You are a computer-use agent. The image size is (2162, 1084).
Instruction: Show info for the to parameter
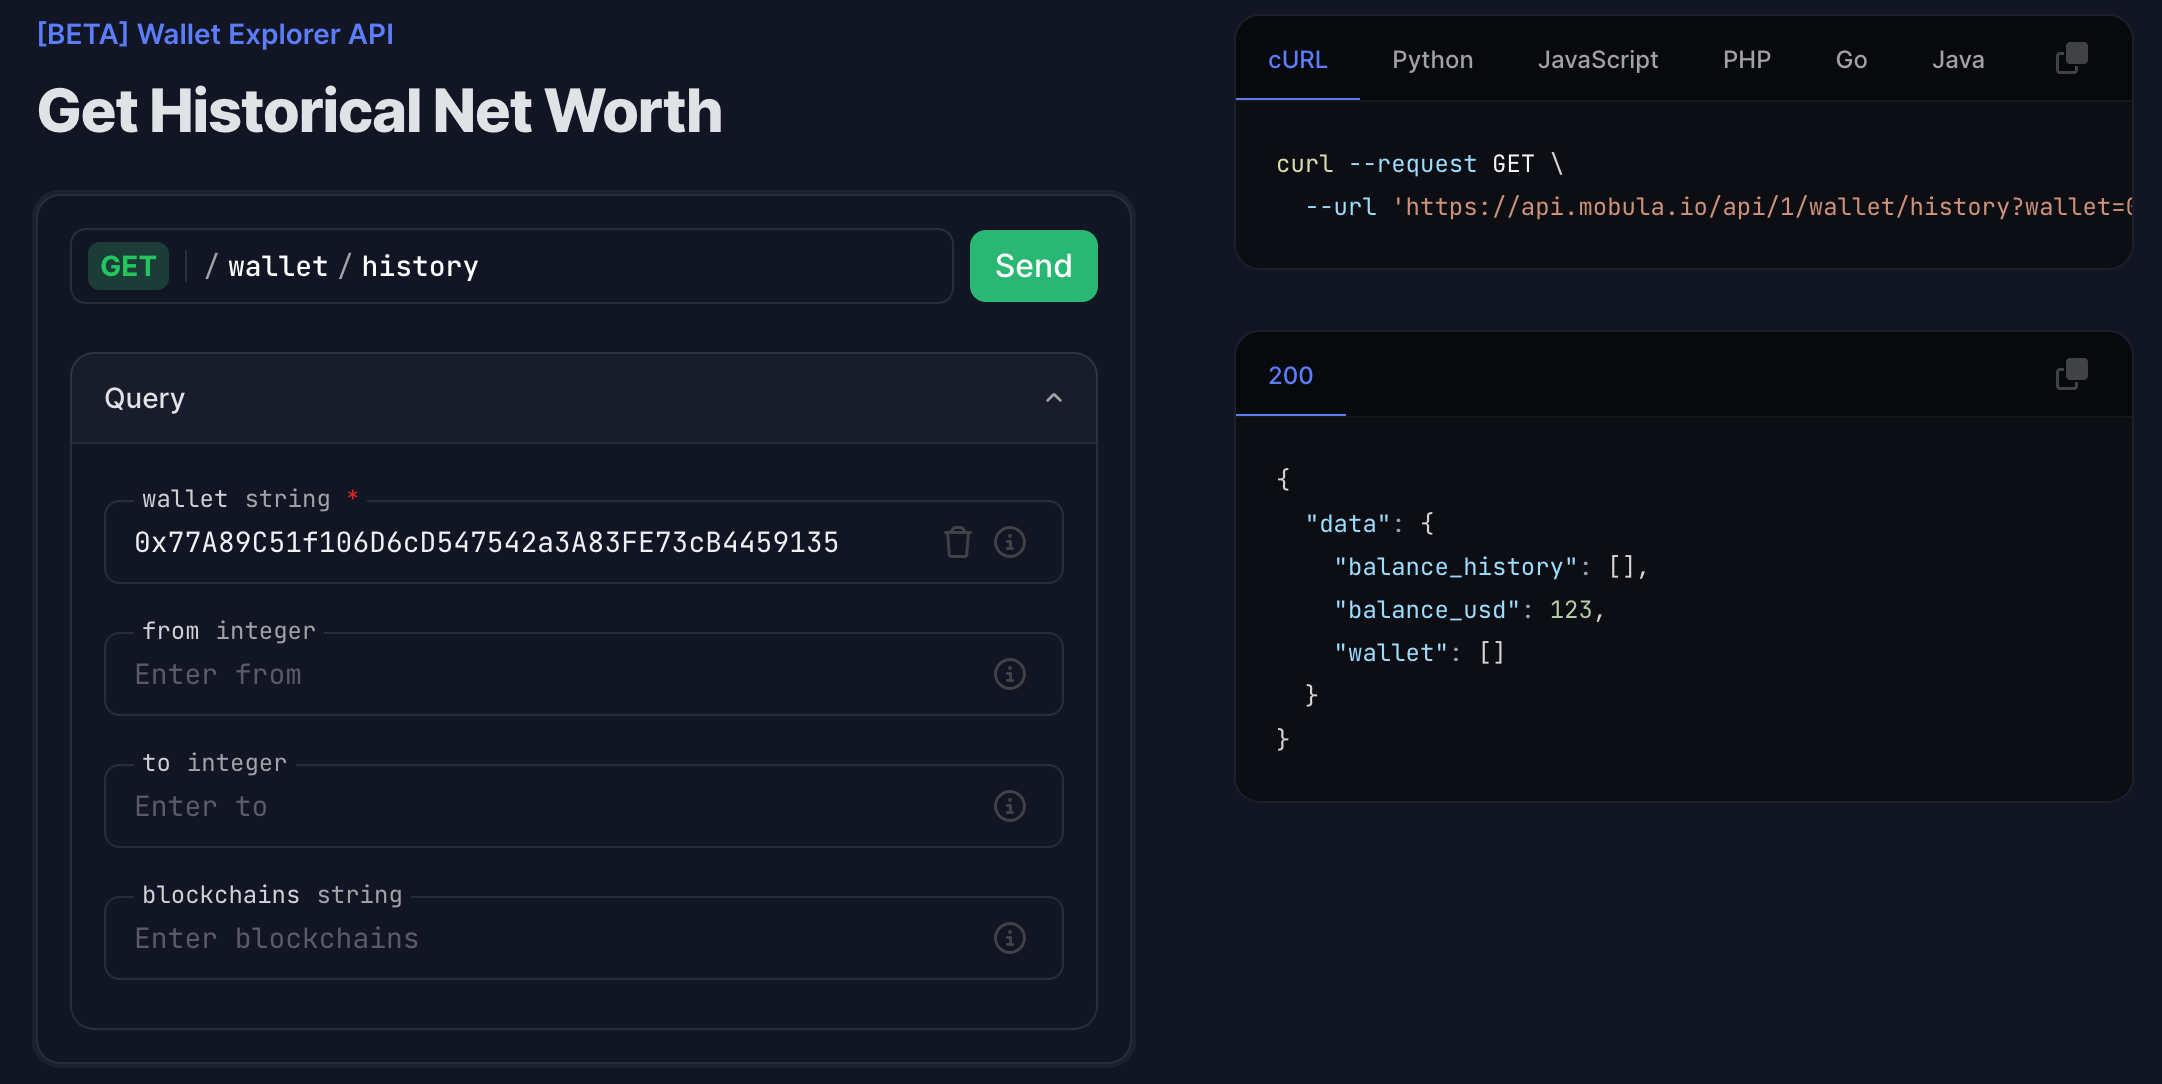coord(1009,806)
